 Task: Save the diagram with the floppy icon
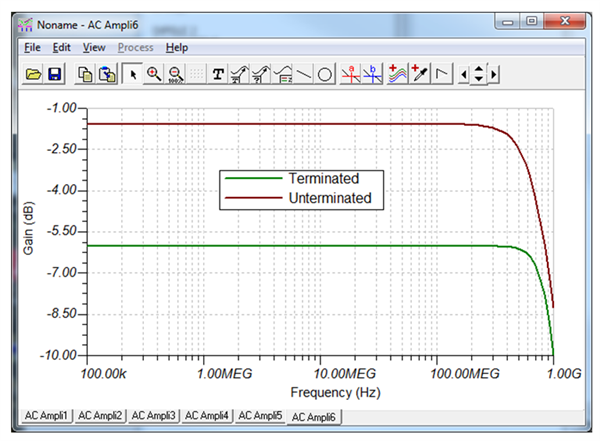(54, 74)
